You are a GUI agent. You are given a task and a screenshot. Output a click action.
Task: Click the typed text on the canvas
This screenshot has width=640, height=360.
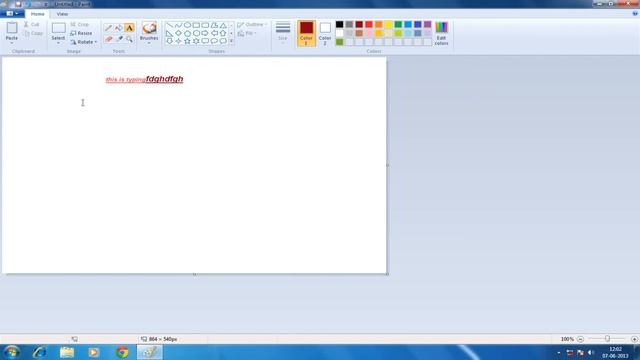tap(144, 79)
